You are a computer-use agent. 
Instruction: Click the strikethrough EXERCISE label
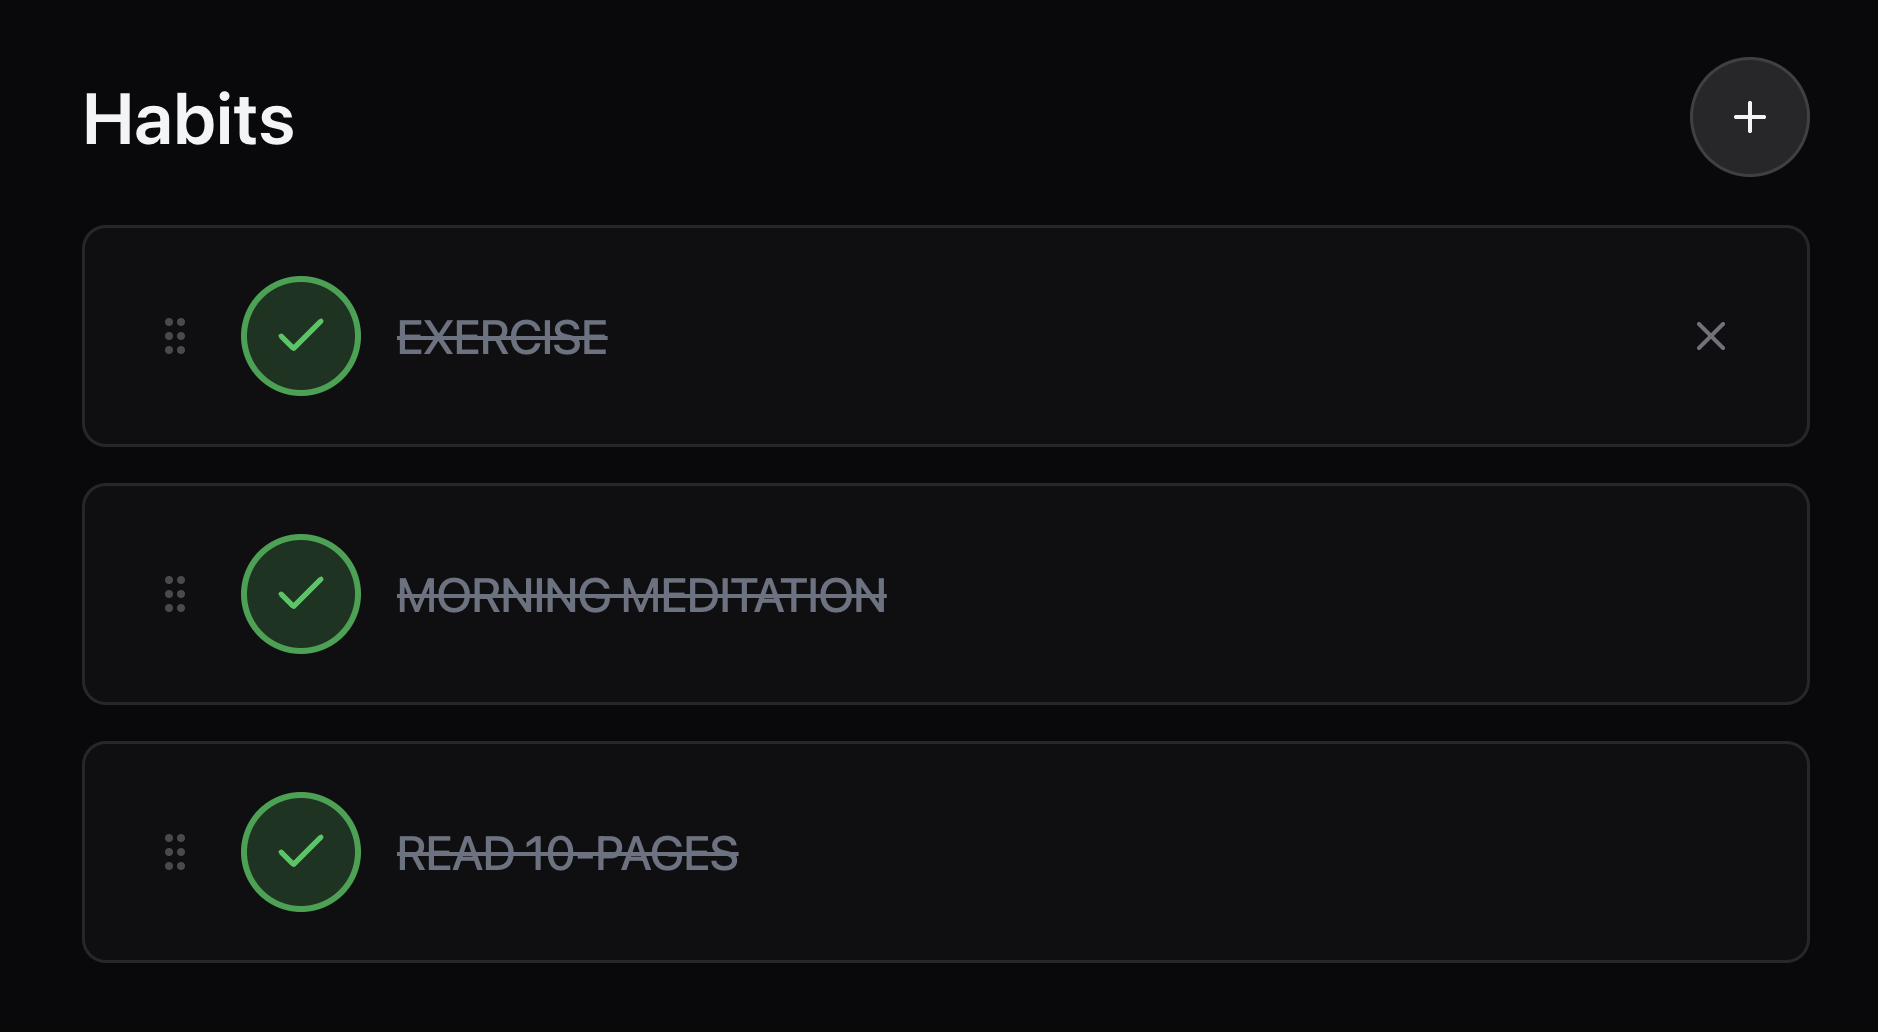(x=503, y=337)
